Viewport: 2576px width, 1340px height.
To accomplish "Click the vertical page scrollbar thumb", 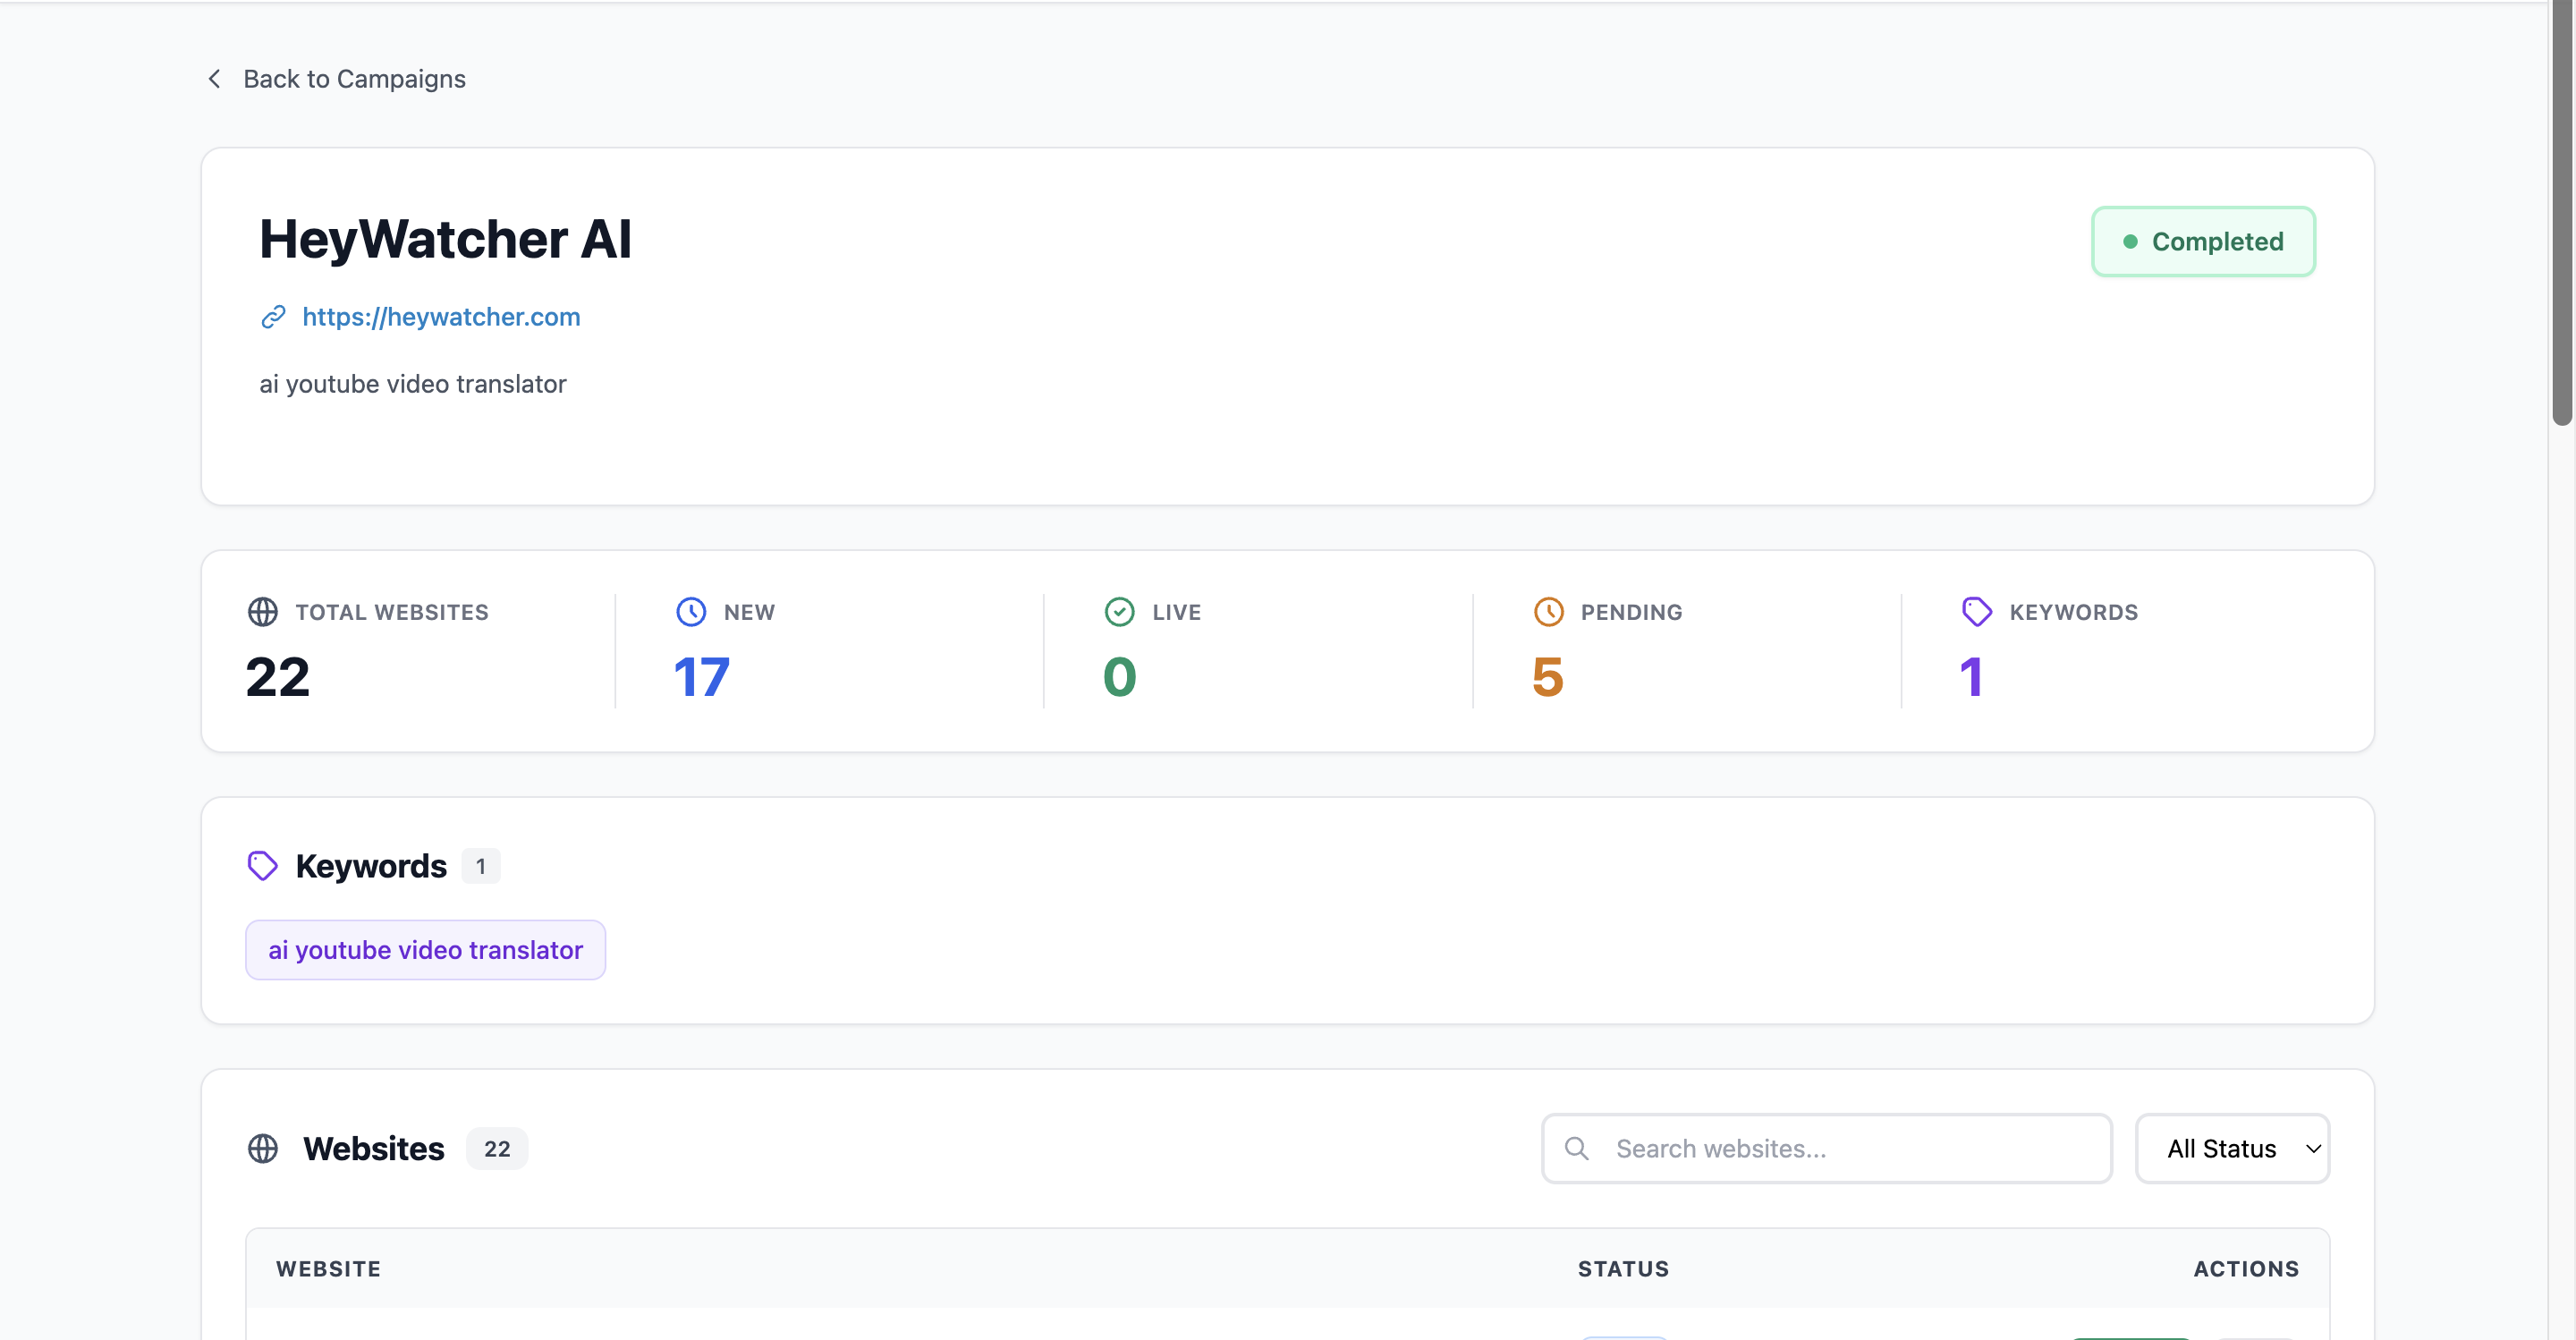I will click(x=2561, y=210).
